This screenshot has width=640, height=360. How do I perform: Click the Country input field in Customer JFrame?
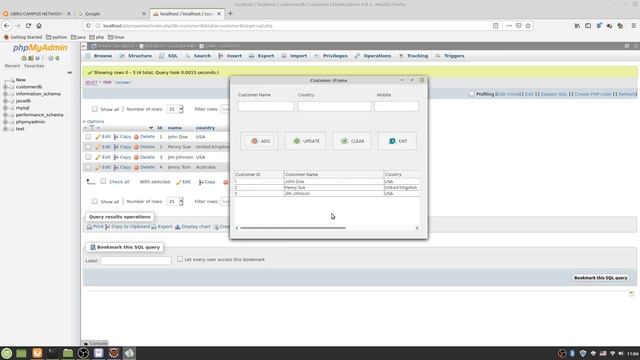pyautogui.click(x=334, y=107)
